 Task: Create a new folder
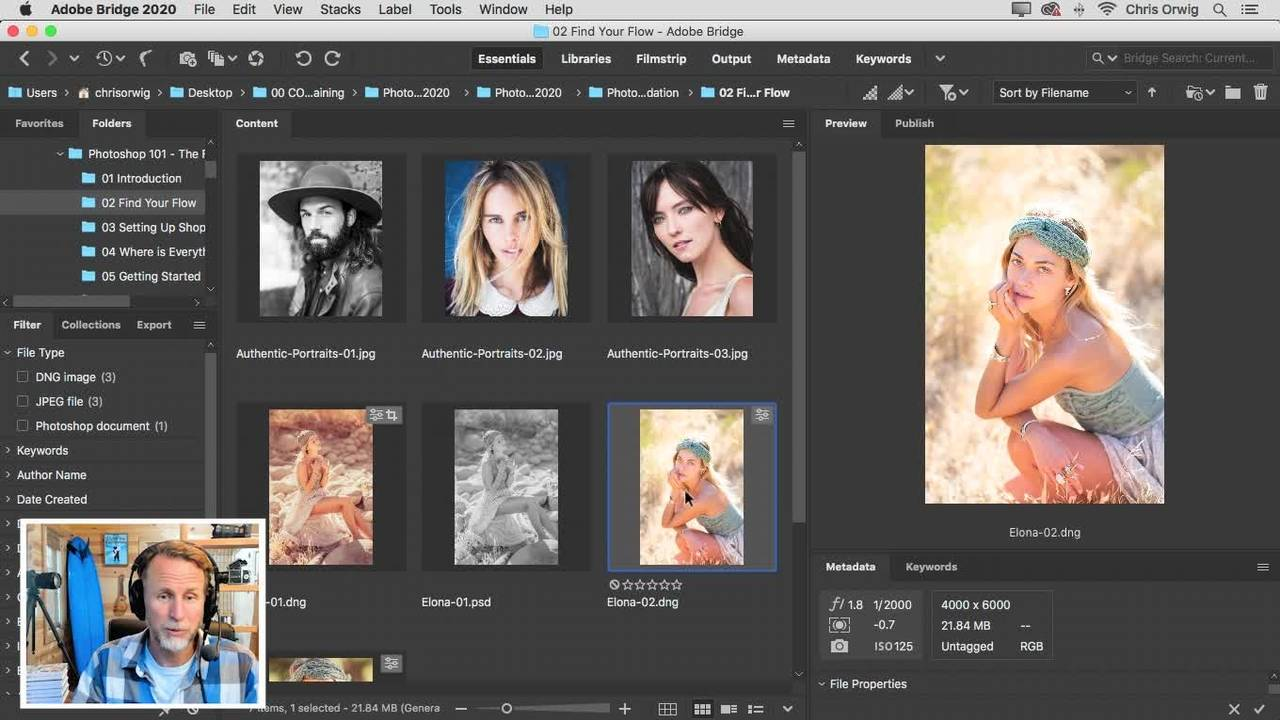pyautogui.click(x=1233, y=93)
